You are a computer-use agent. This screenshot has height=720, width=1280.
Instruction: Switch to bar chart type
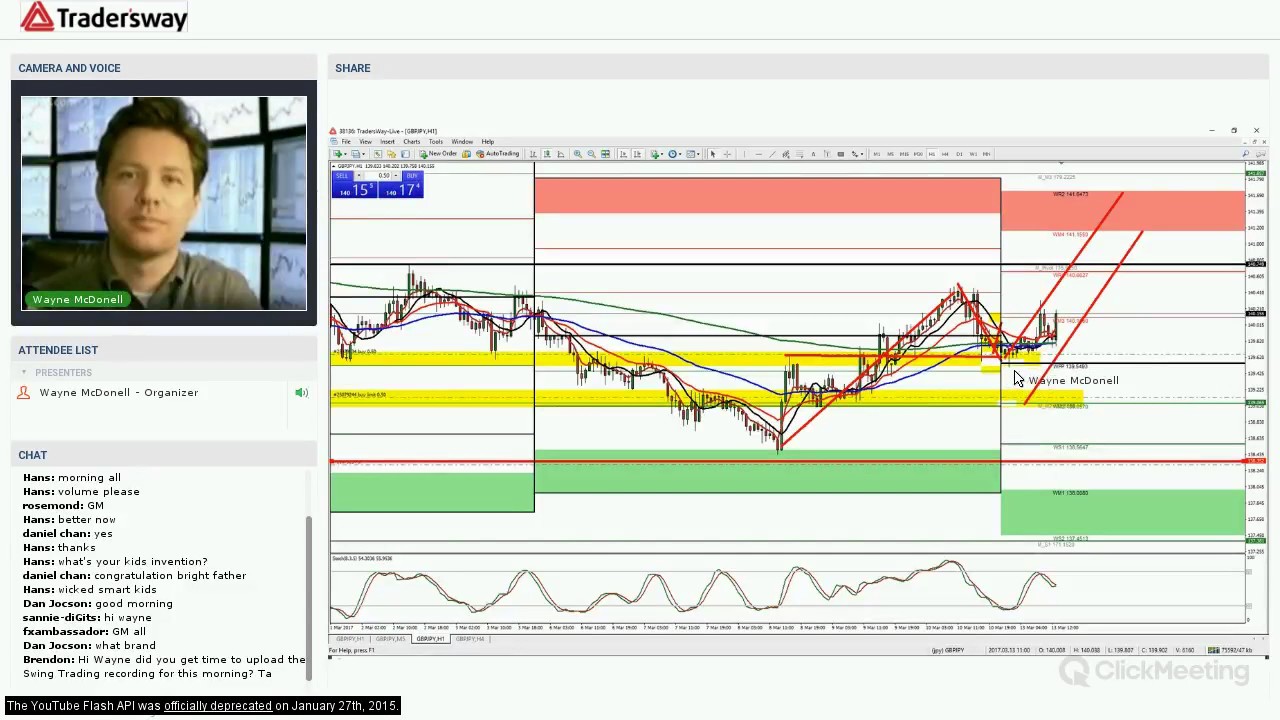click(x=533, y=153)
